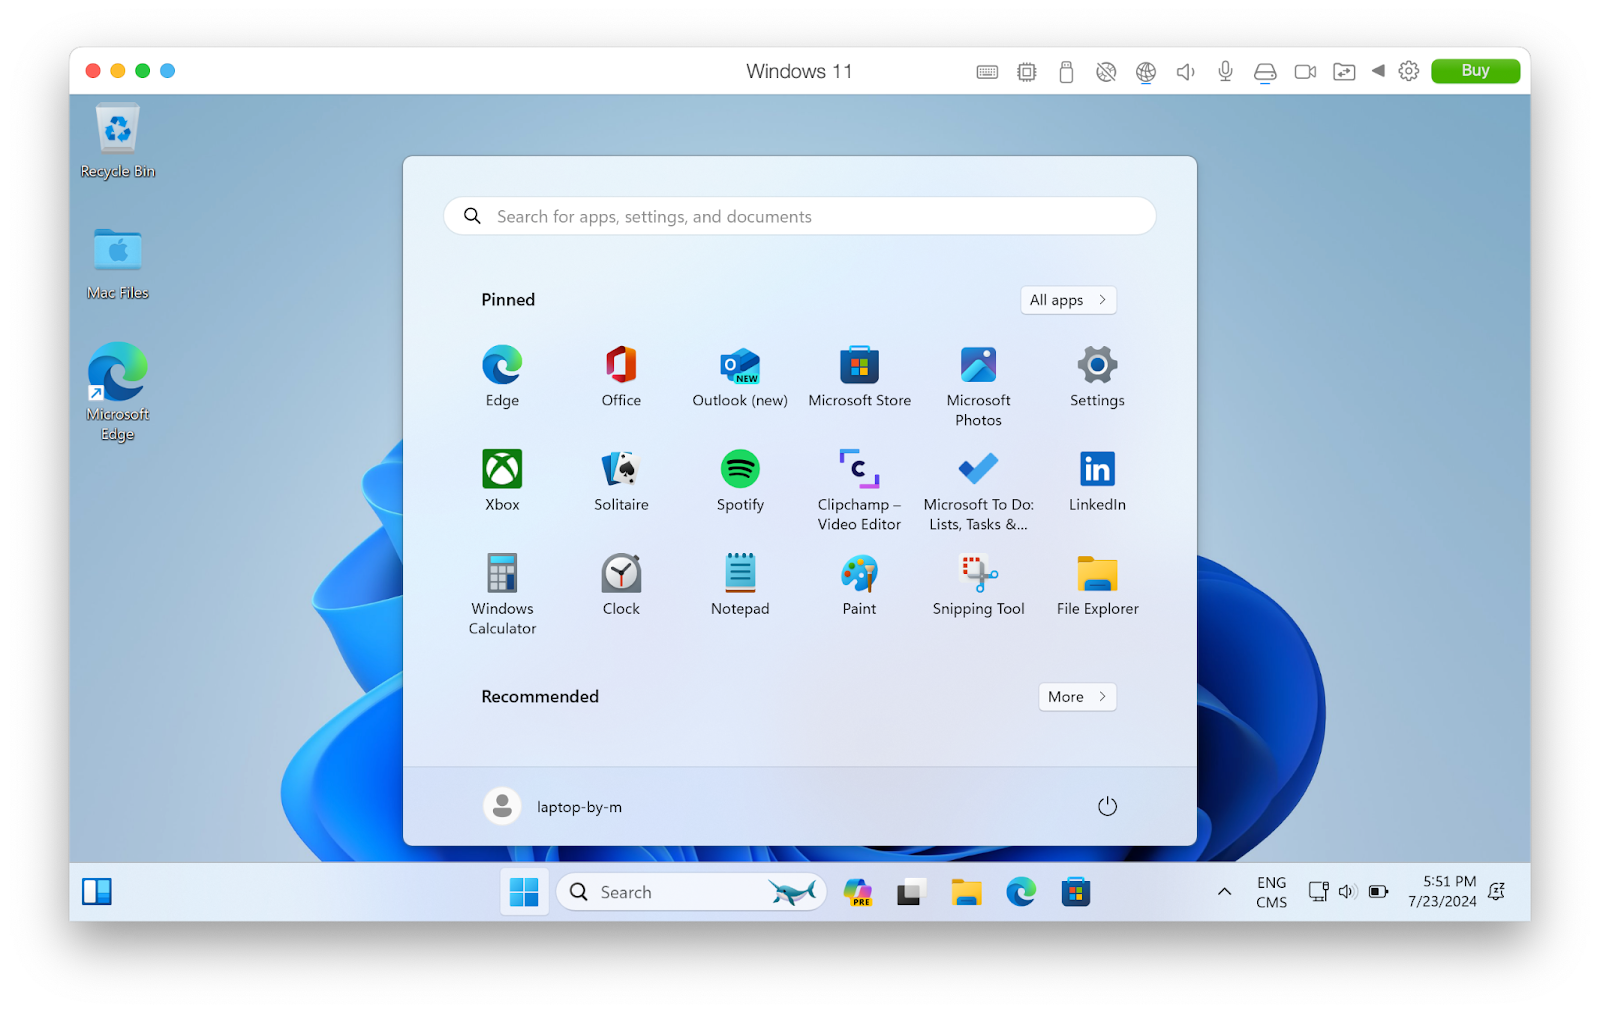Viewport: 1600px width, 1013px height.
Task: Click the Start menu search field
Action: (798, 216)
